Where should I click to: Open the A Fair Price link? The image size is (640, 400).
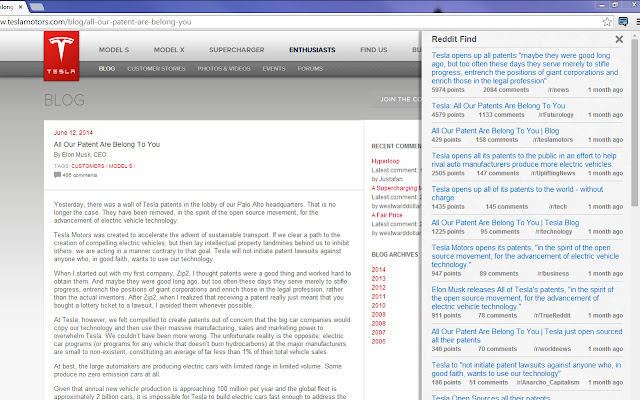point(387,215)
